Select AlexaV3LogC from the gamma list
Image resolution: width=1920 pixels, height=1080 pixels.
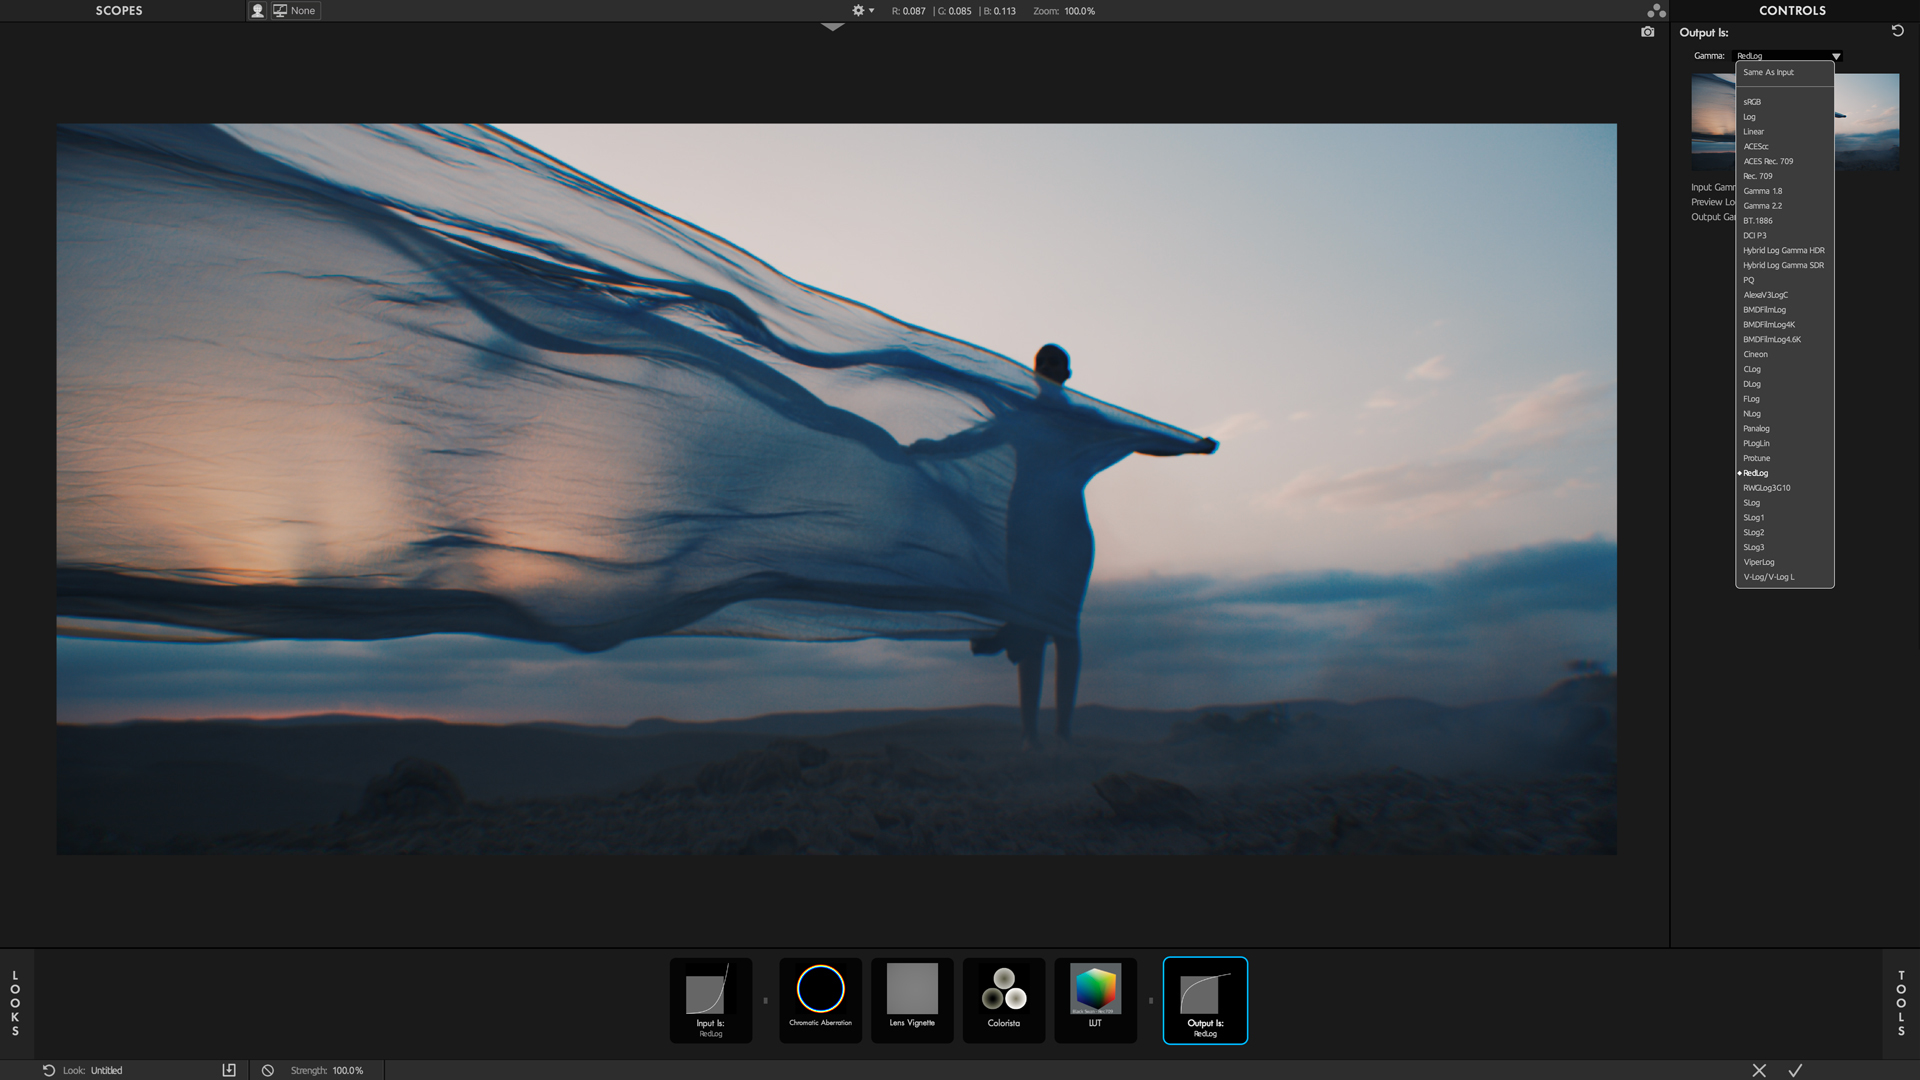click(x=1765, y=295)
